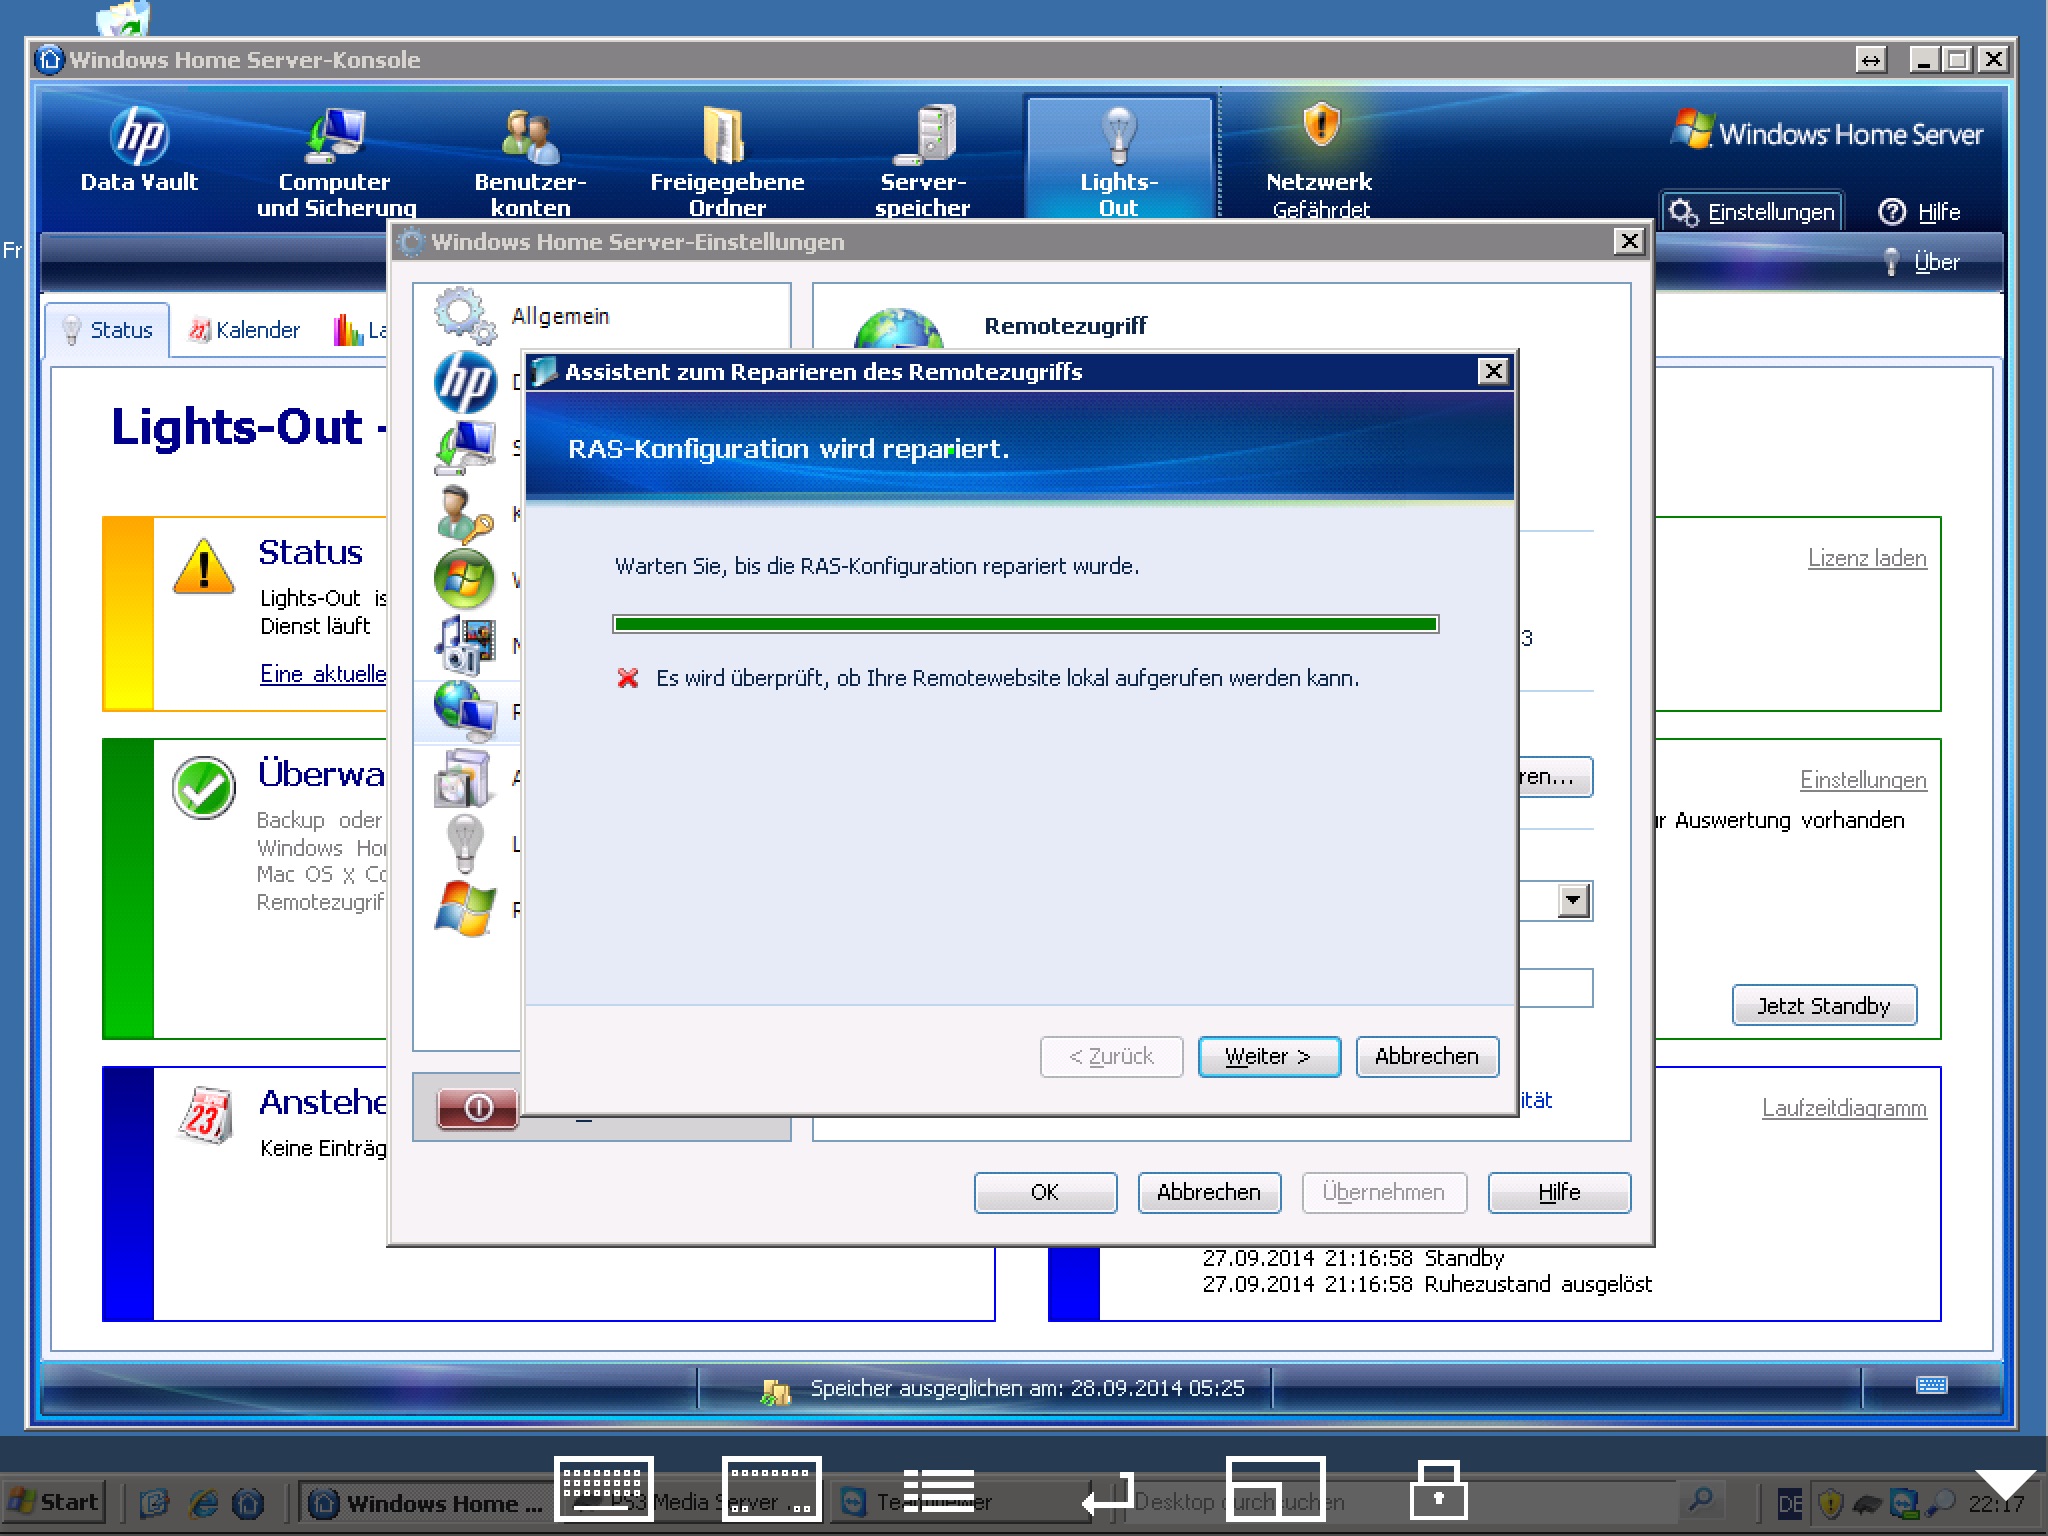Click the Ruhezustand ausgelöst log entry
2048x1536 pixels.
1426,1284
